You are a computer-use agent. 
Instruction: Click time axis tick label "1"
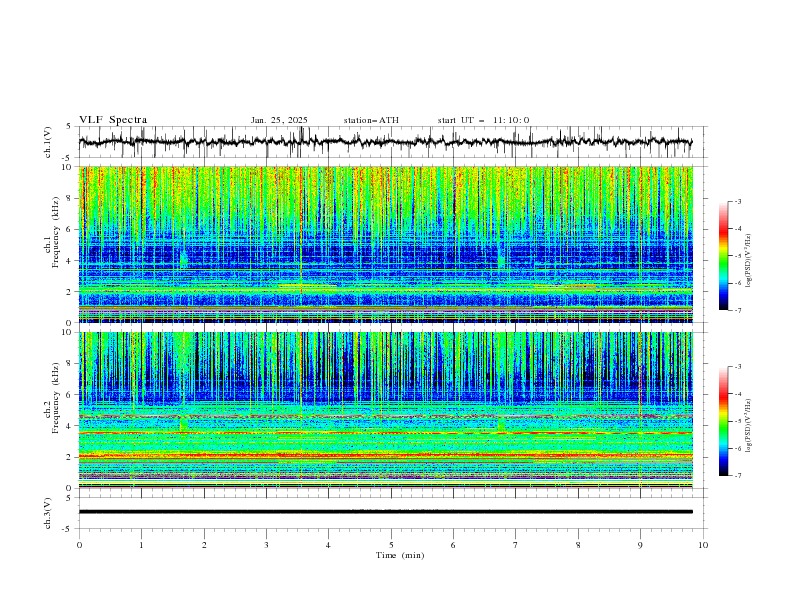(x=141, y=545)
